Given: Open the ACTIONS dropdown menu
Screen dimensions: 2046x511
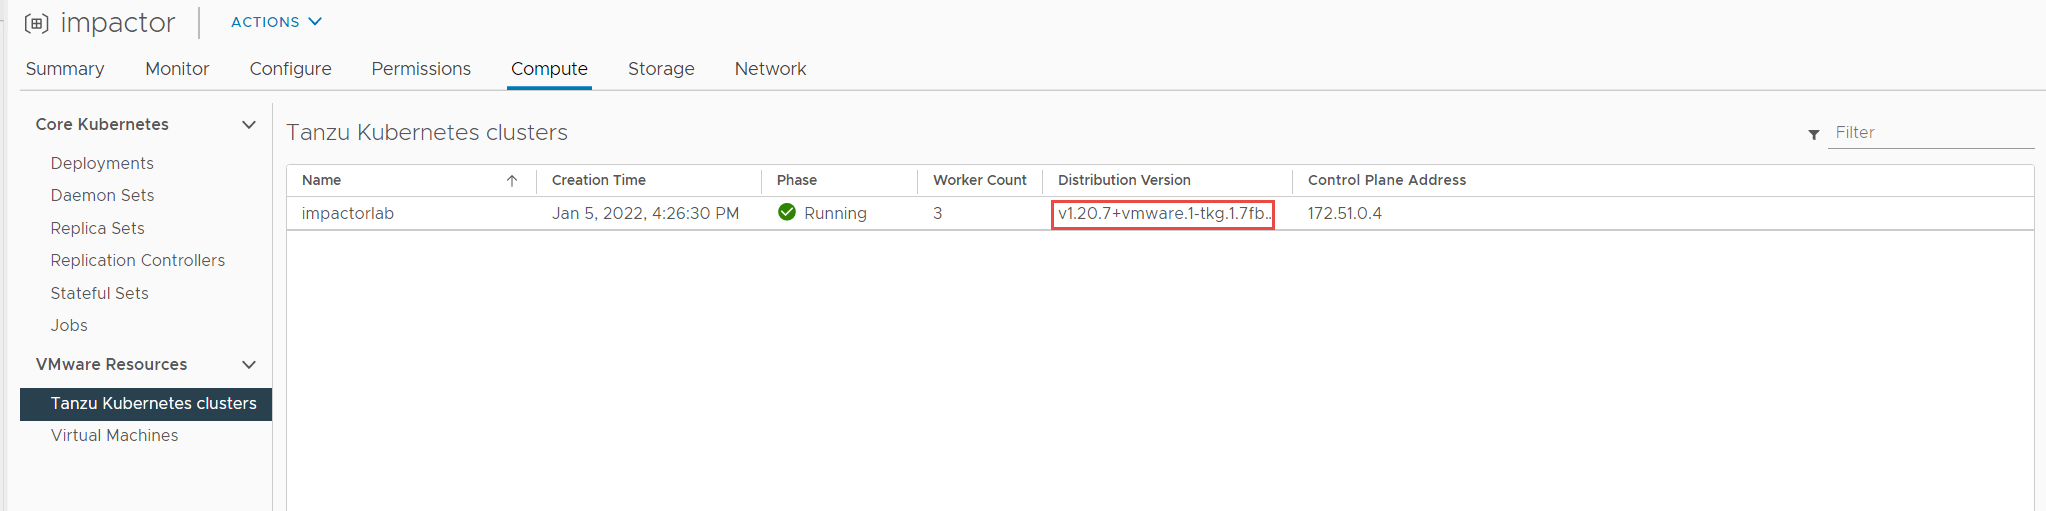Looking at the screenshot, I should tap(276, 22).
